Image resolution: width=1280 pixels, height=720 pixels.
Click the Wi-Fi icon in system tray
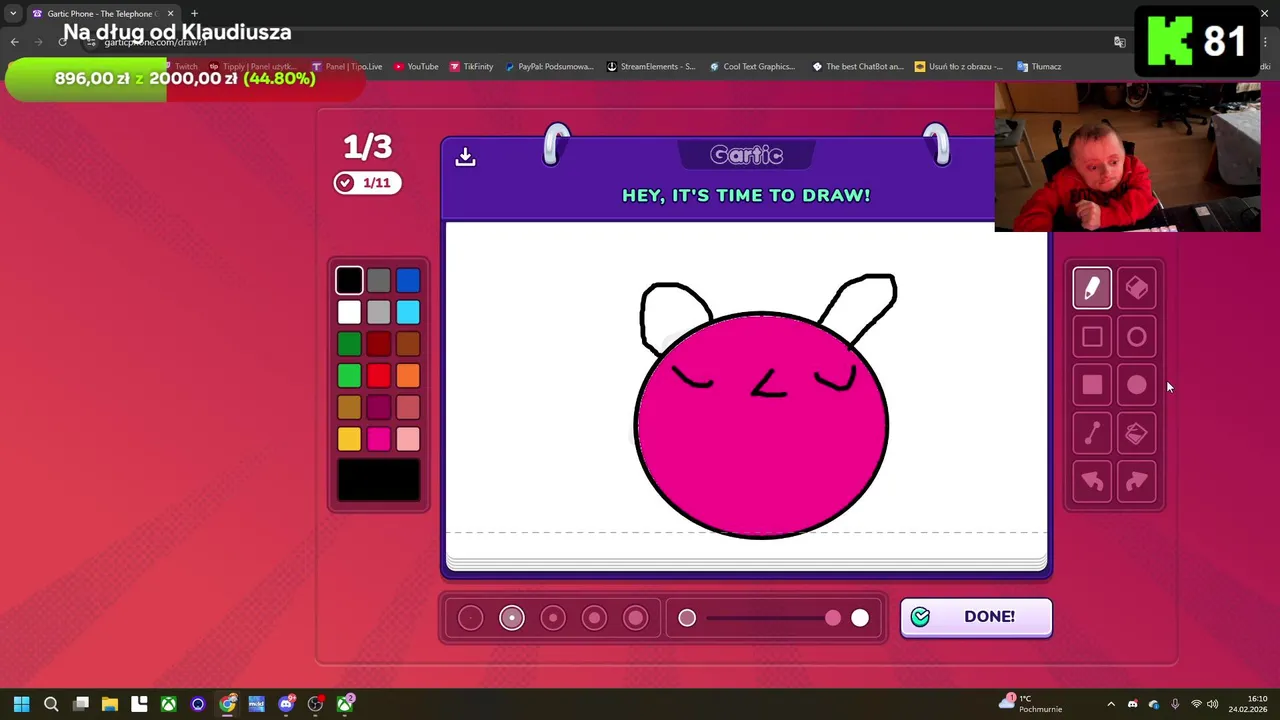click(1196, 704)
